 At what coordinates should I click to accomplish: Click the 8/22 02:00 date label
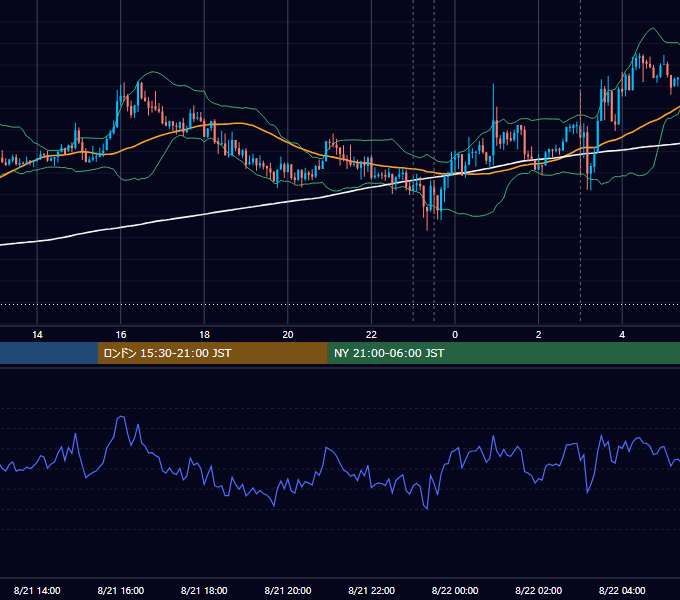pos(539,590)
